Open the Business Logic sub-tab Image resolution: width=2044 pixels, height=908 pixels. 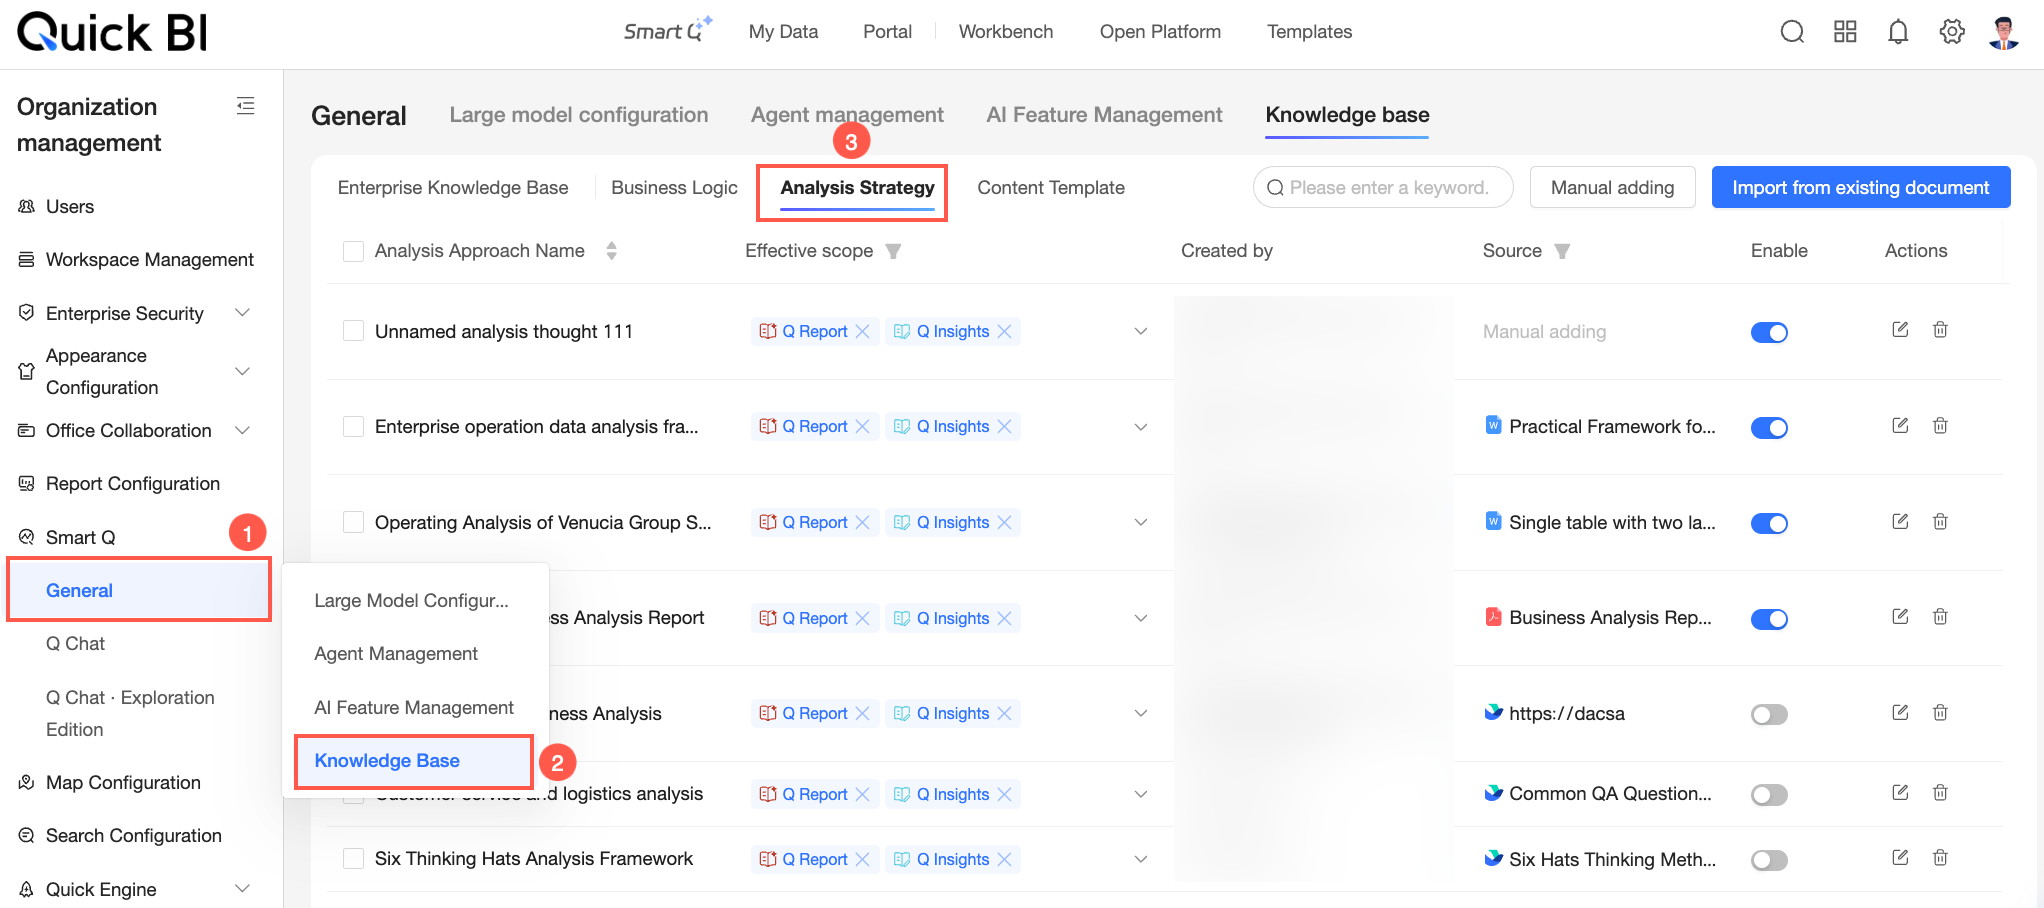click(x=674, y=188)
